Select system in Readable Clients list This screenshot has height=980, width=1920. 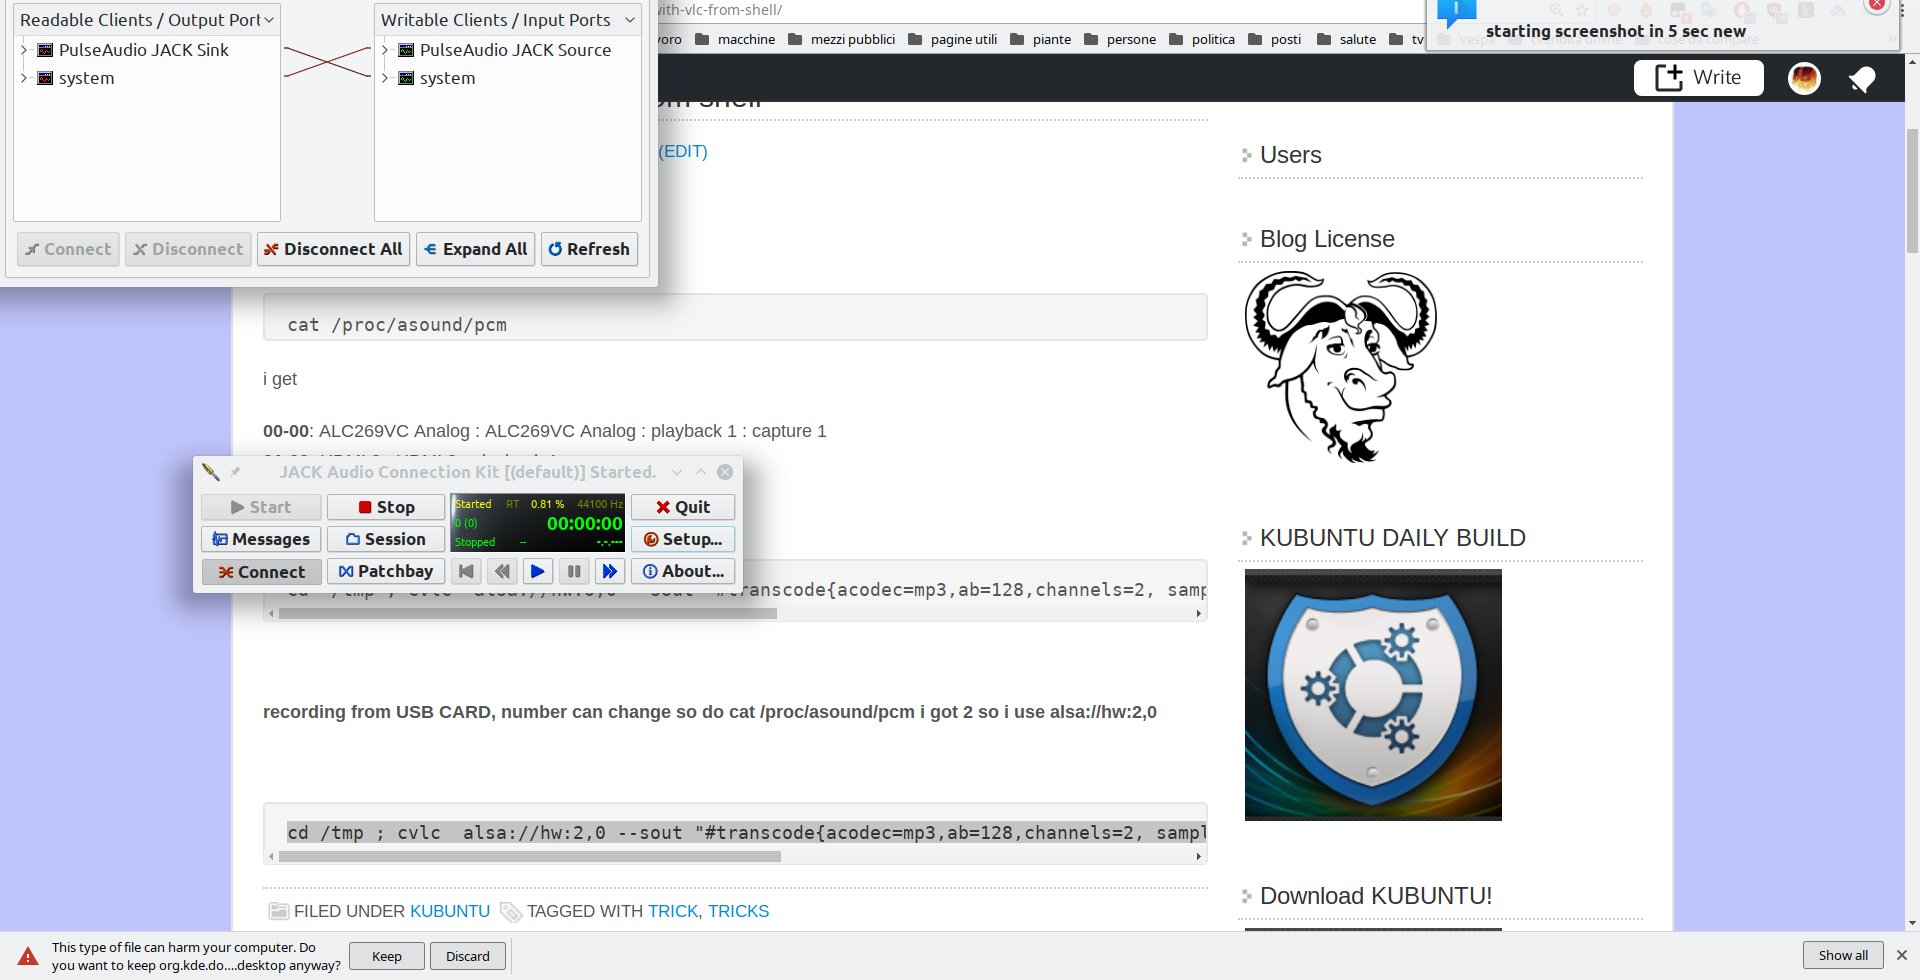coord(86,78)
